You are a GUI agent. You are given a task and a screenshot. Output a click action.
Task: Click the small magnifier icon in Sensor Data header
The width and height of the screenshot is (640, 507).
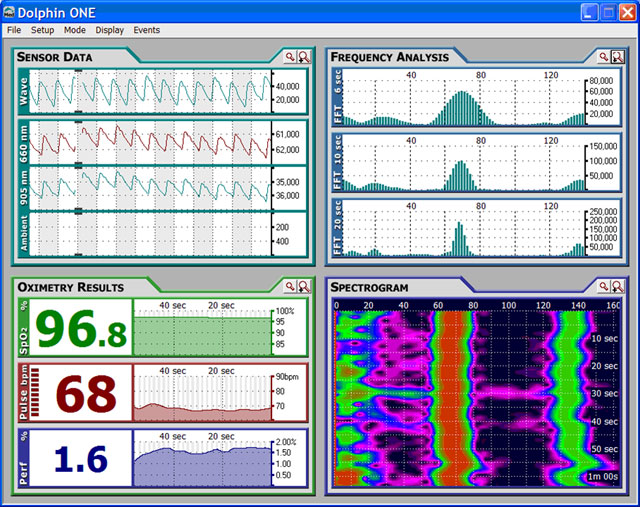[x=290, y=58]
